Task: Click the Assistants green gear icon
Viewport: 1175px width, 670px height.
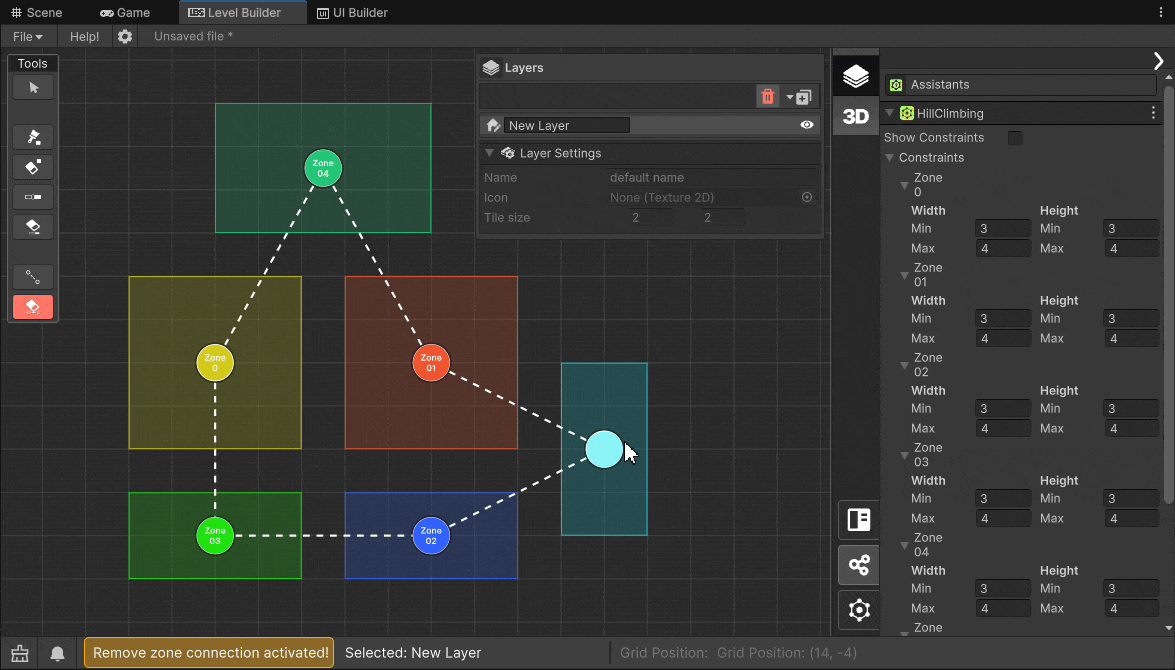Action: click(x=896, y=85)
